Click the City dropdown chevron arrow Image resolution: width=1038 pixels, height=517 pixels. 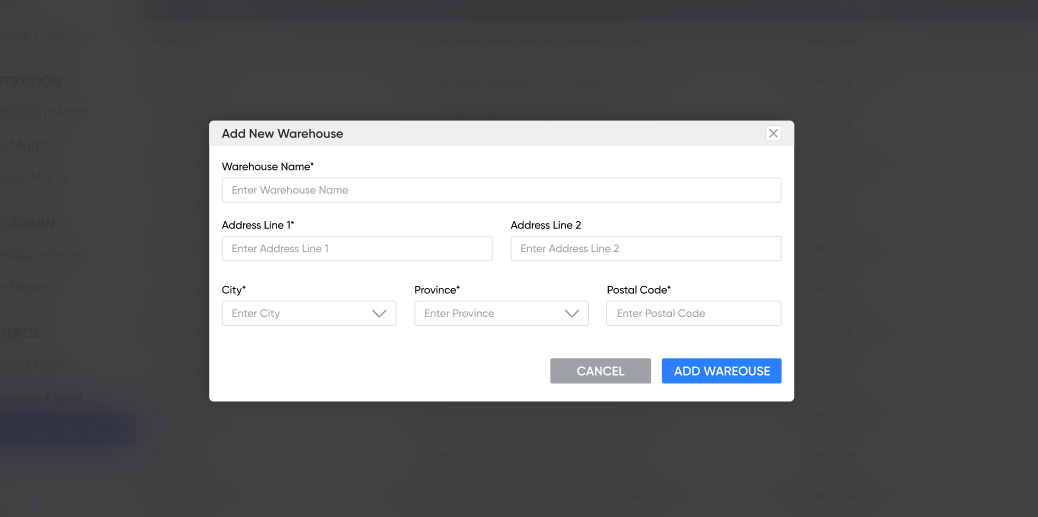379,313
